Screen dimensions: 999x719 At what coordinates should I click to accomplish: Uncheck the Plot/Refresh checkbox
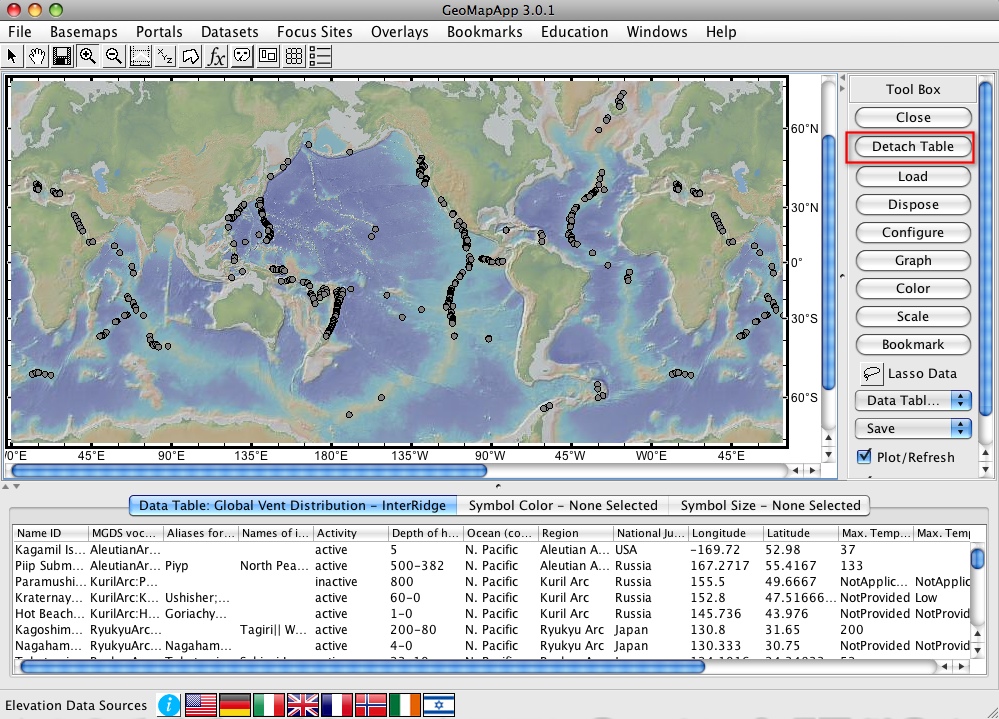coord(863,457)
